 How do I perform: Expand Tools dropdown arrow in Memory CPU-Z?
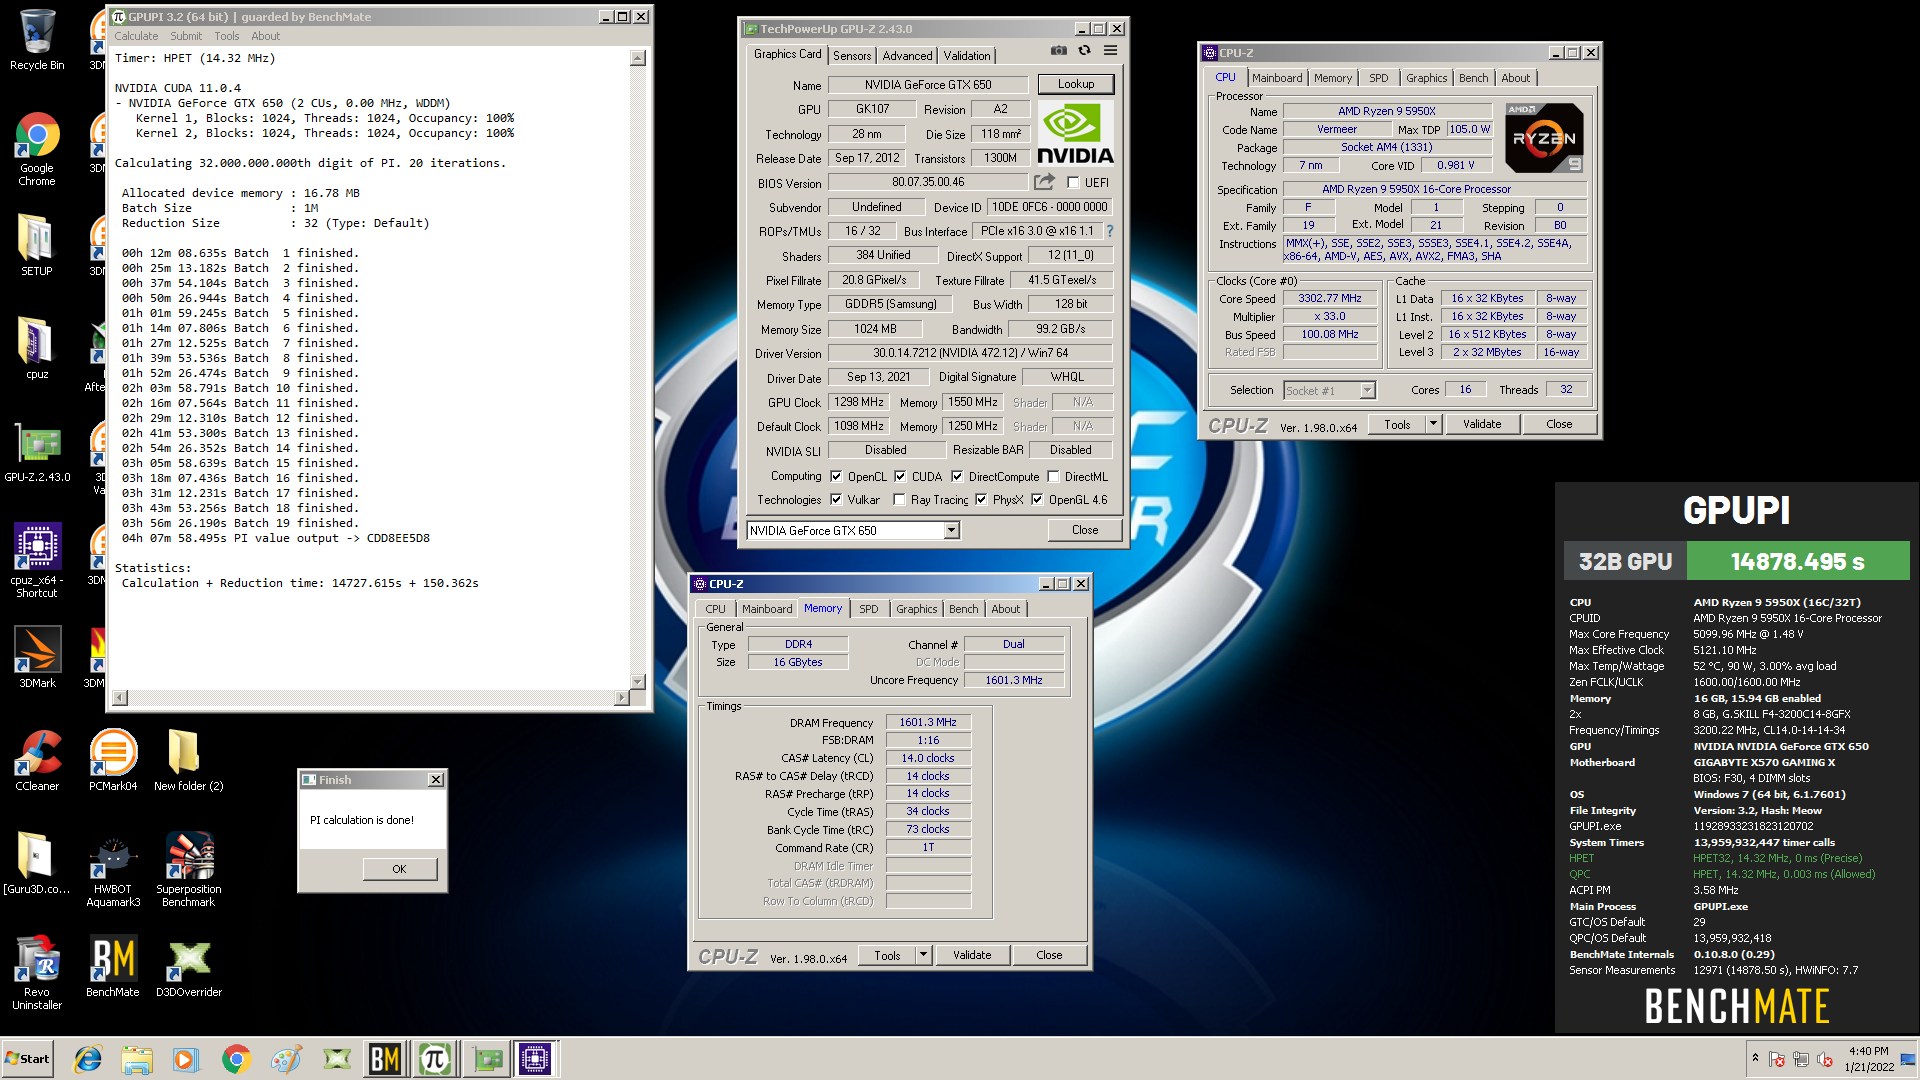[923, 955]
